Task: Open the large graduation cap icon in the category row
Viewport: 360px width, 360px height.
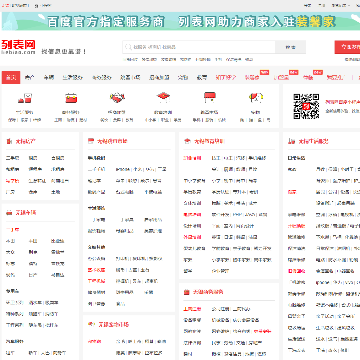Action: pyautogui.click(x=163, y=98)
